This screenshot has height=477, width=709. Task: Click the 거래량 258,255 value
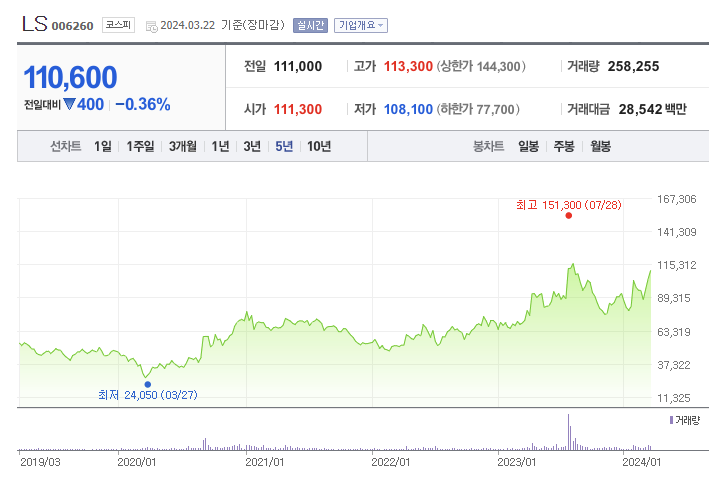(x=633, y=66)
